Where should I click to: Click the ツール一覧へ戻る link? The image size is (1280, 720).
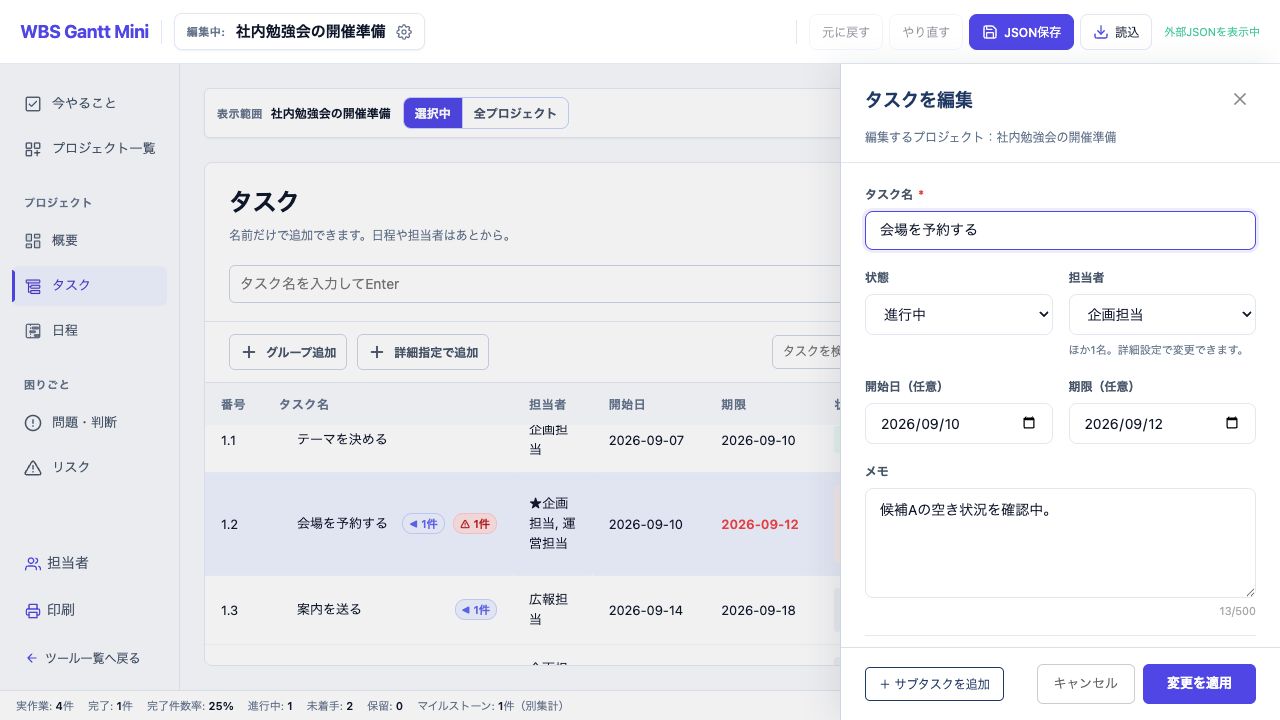(83, 658)
